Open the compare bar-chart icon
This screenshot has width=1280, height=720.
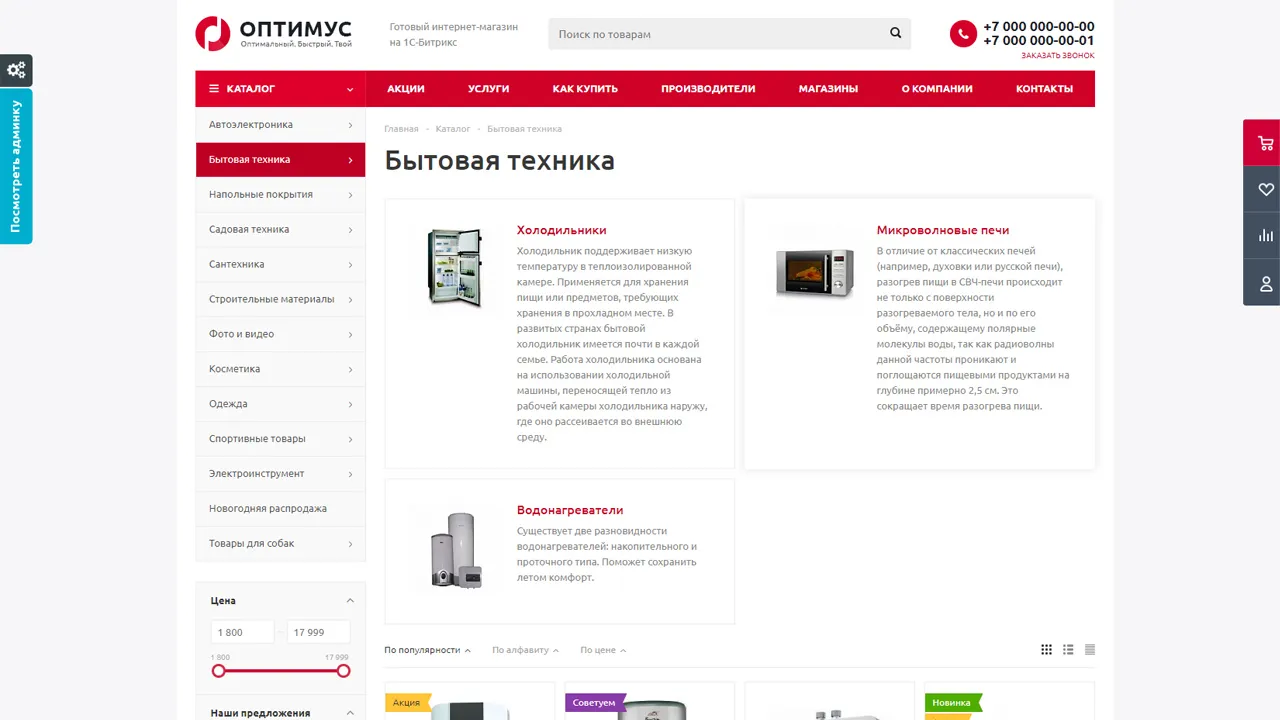pos(1265,236)
